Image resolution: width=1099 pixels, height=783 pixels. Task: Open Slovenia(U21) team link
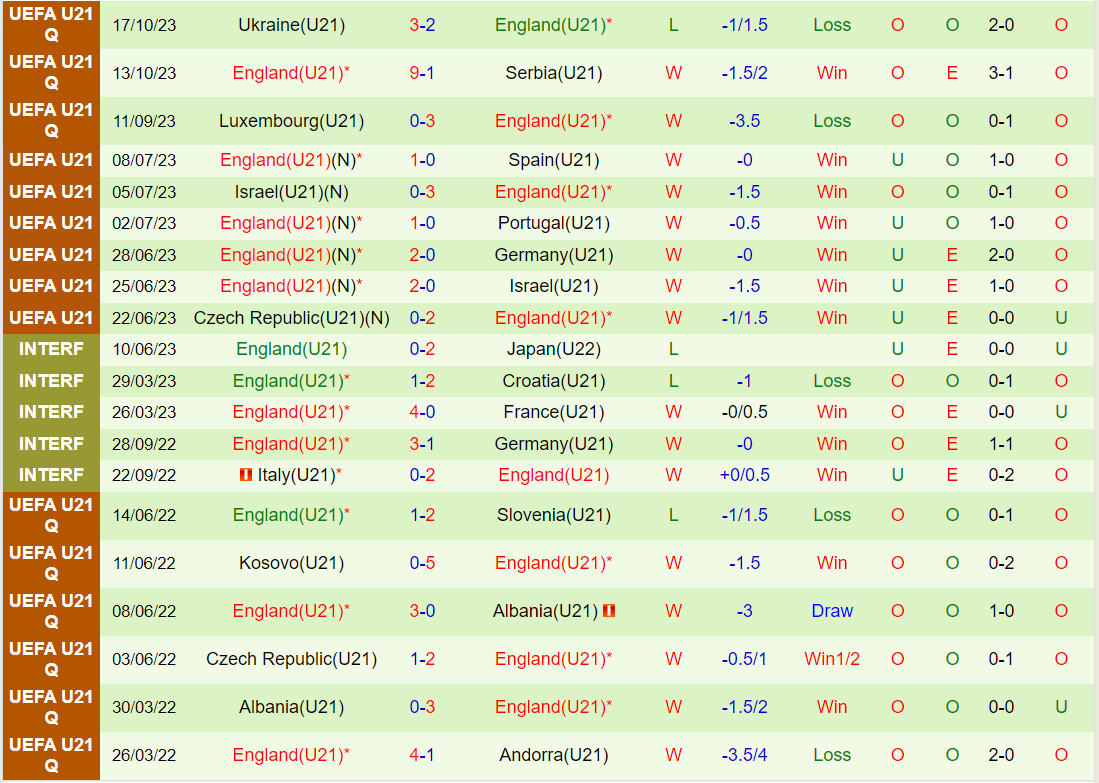coord(554,515)
